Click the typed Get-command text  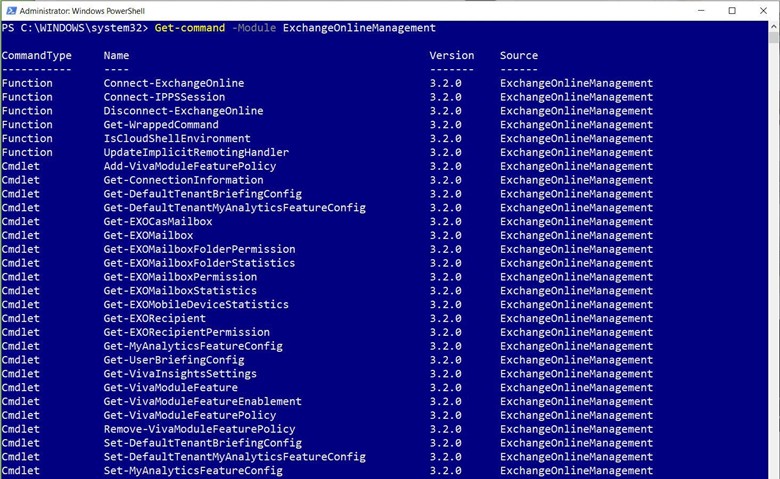190,28
